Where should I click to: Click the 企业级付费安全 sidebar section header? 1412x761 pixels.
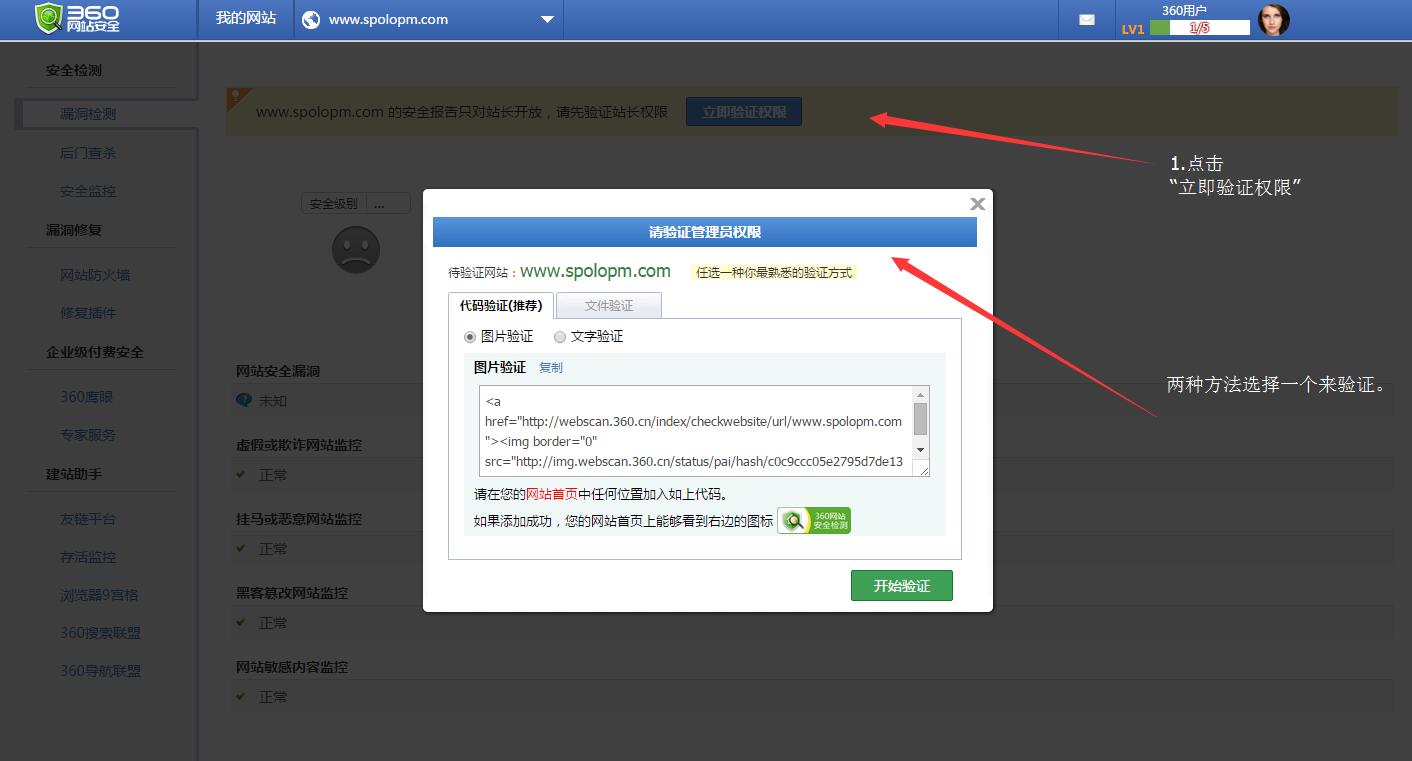click(x=95, y=352)
